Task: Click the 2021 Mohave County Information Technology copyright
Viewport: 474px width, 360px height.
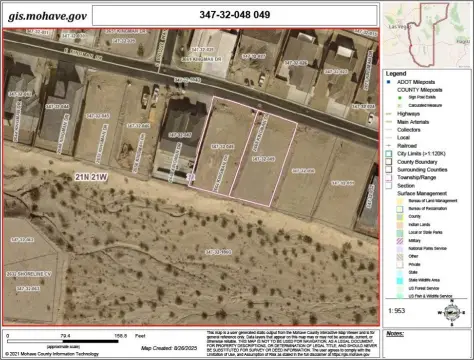Action: click(x=52, y=354)
